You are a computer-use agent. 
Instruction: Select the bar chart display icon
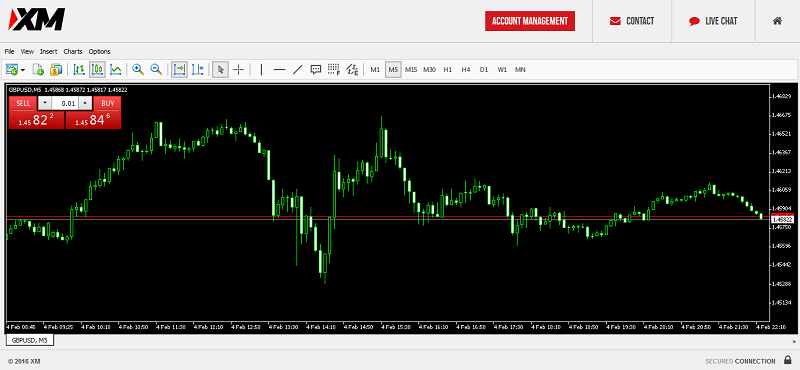pyautogui.click(x=79, y=69)
